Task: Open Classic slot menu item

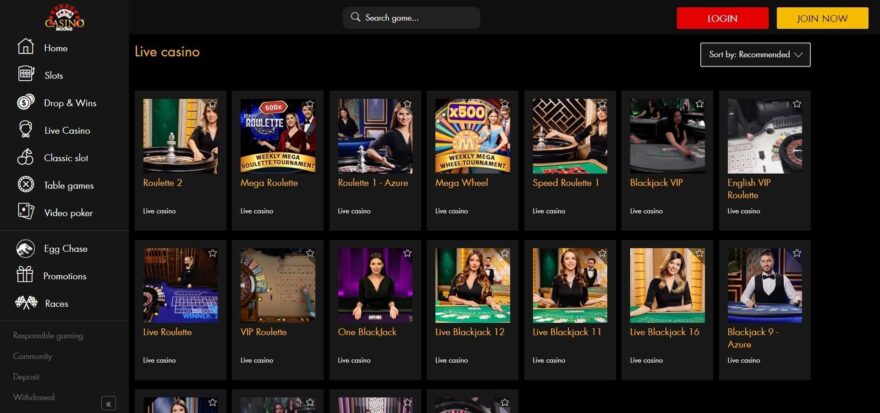Action: pos(66,158)
